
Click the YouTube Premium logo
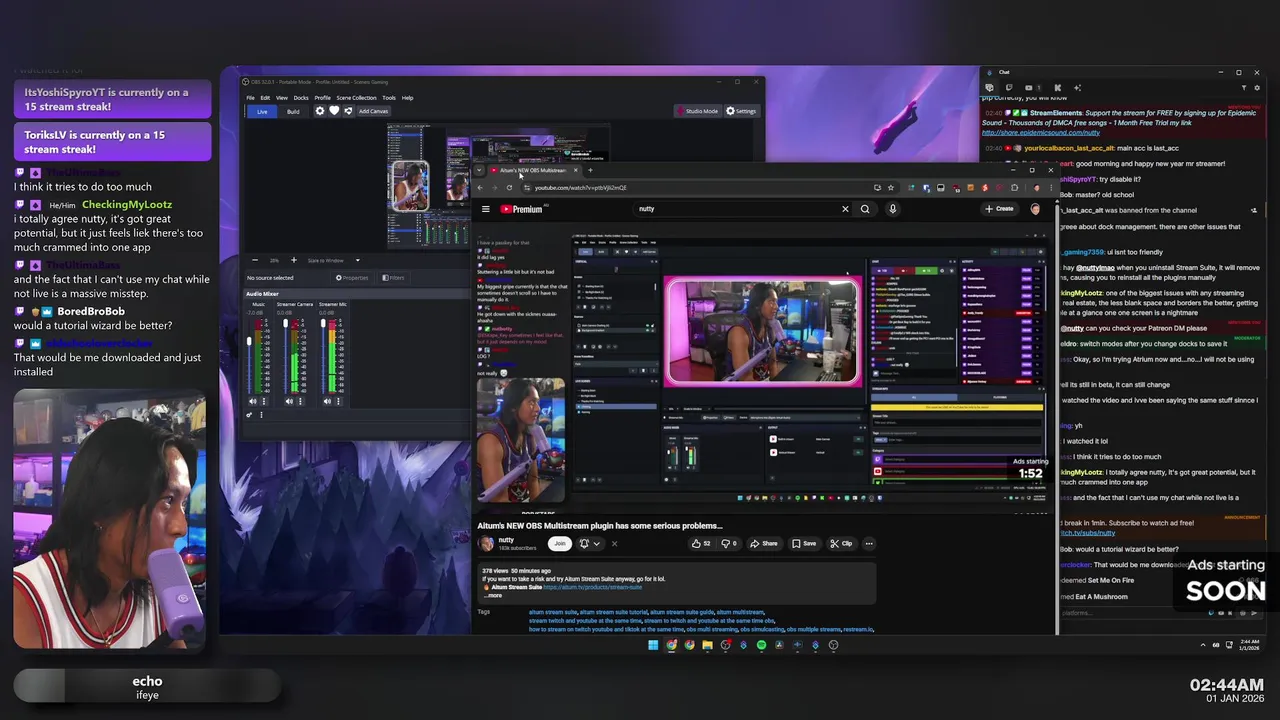522,209
